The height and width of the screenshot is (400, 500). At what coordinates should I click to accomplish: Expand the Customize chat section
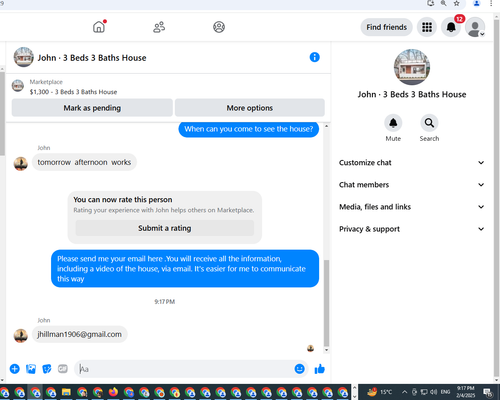412,163
